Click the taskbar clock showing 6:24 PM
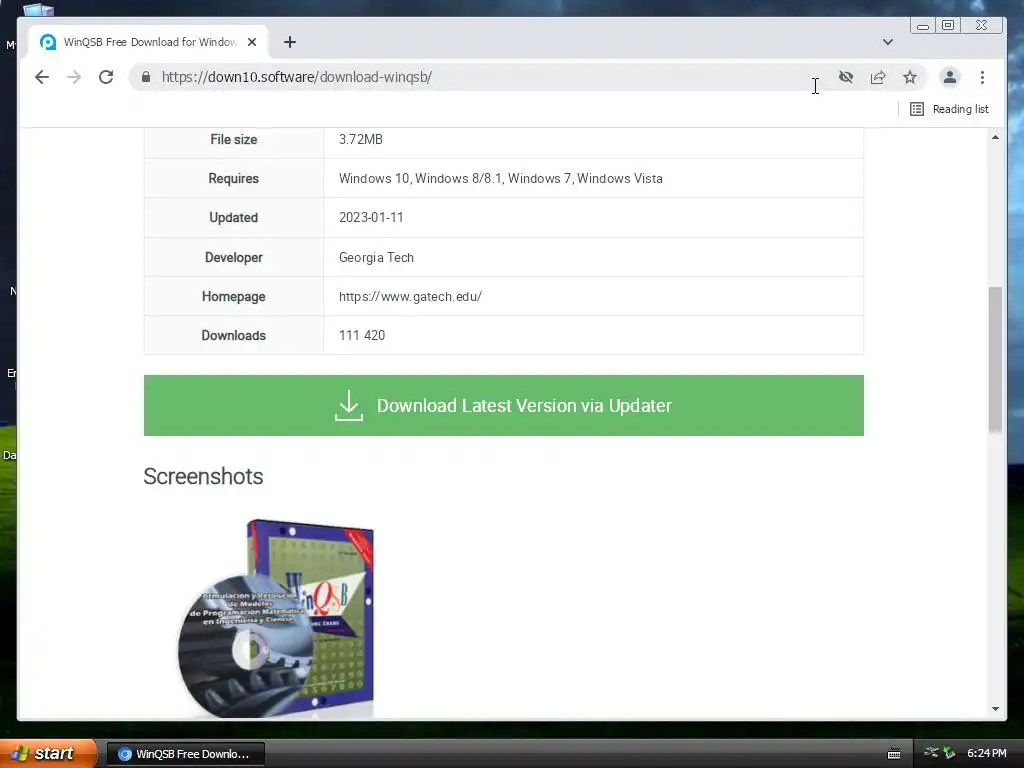Screen dimensions: 1024x768 987,754
